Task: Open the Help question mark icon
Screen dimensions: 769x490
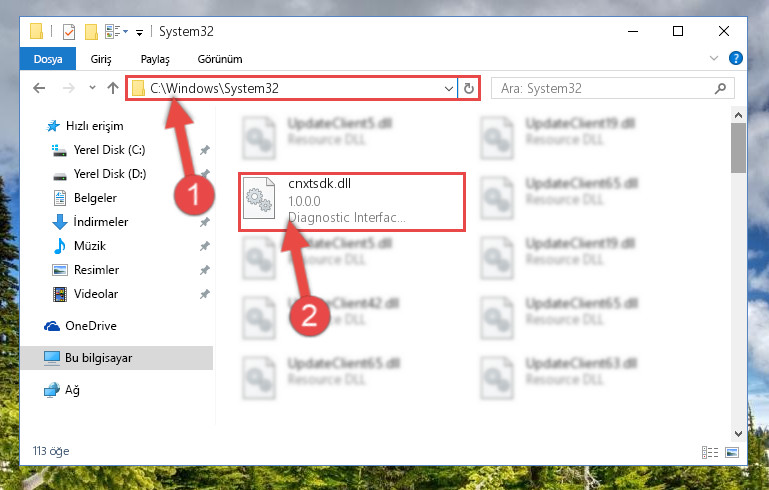Action: coord(735,58)
